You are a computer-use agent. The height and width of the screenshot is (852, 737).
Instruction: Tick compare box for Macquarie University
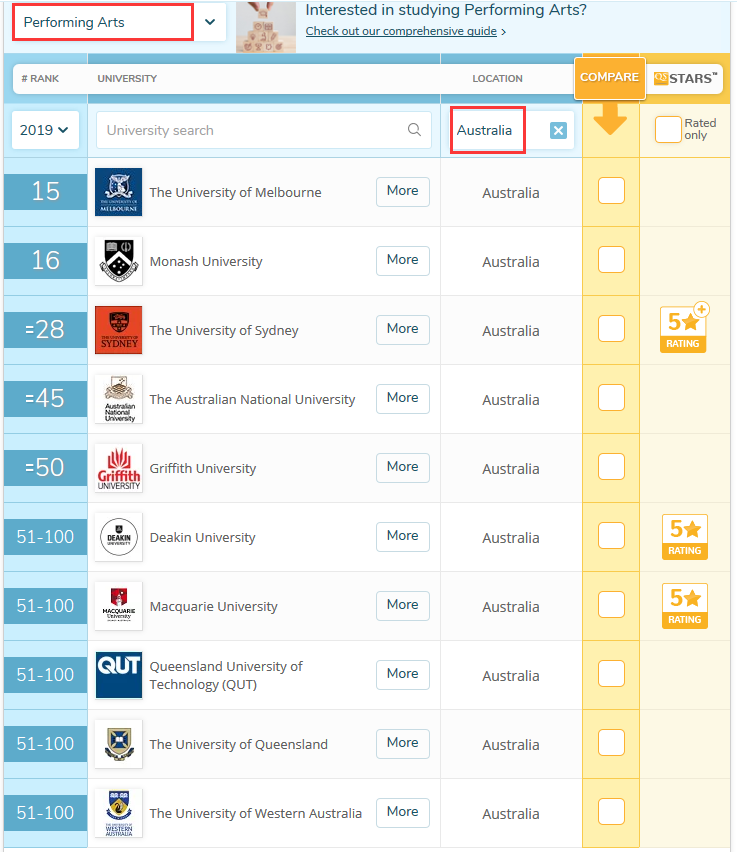pyautogui.click(x=611, y=605)
